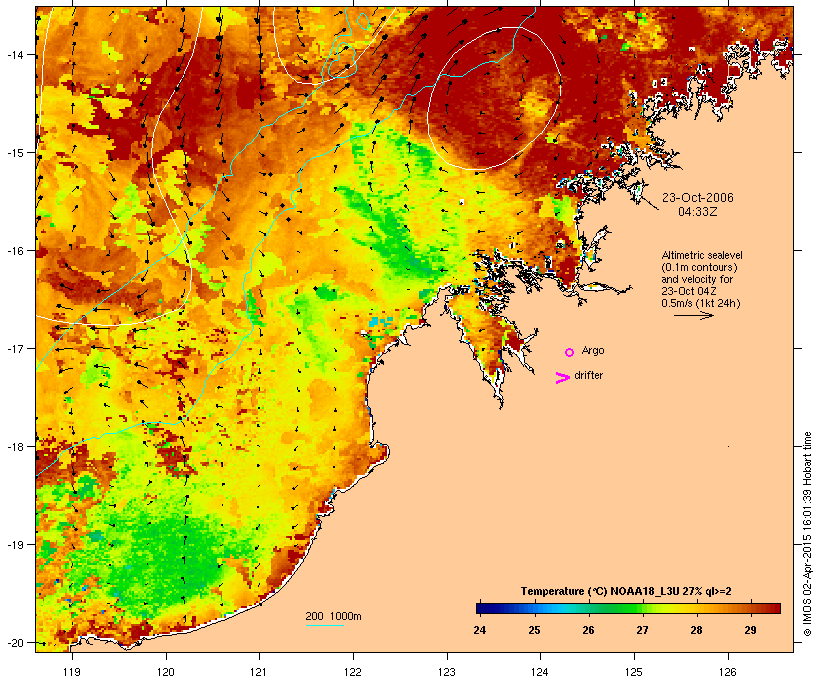This screenshot has width=820, height=680.
Task: Click colorbar value '25'
Action: click(533, 630)
